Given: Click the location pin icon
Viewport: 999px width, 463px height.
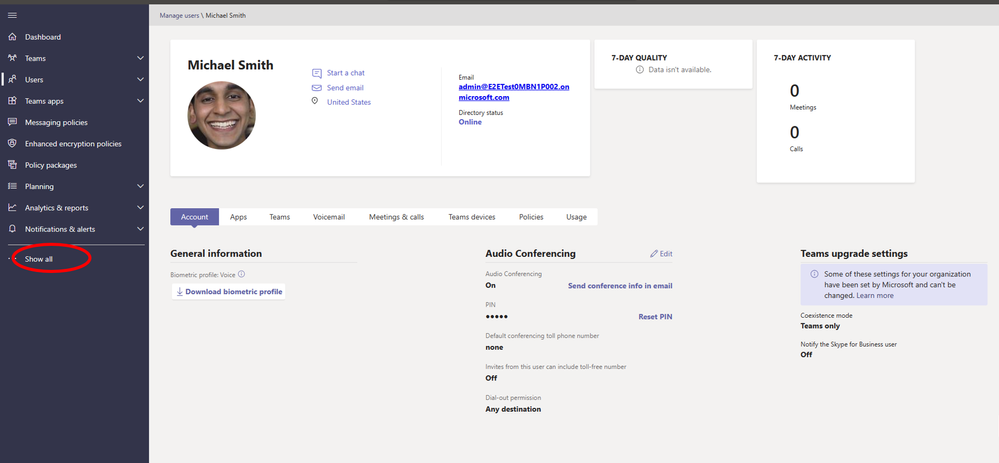Looking at the screenshot, I should [x=314, y=101].
